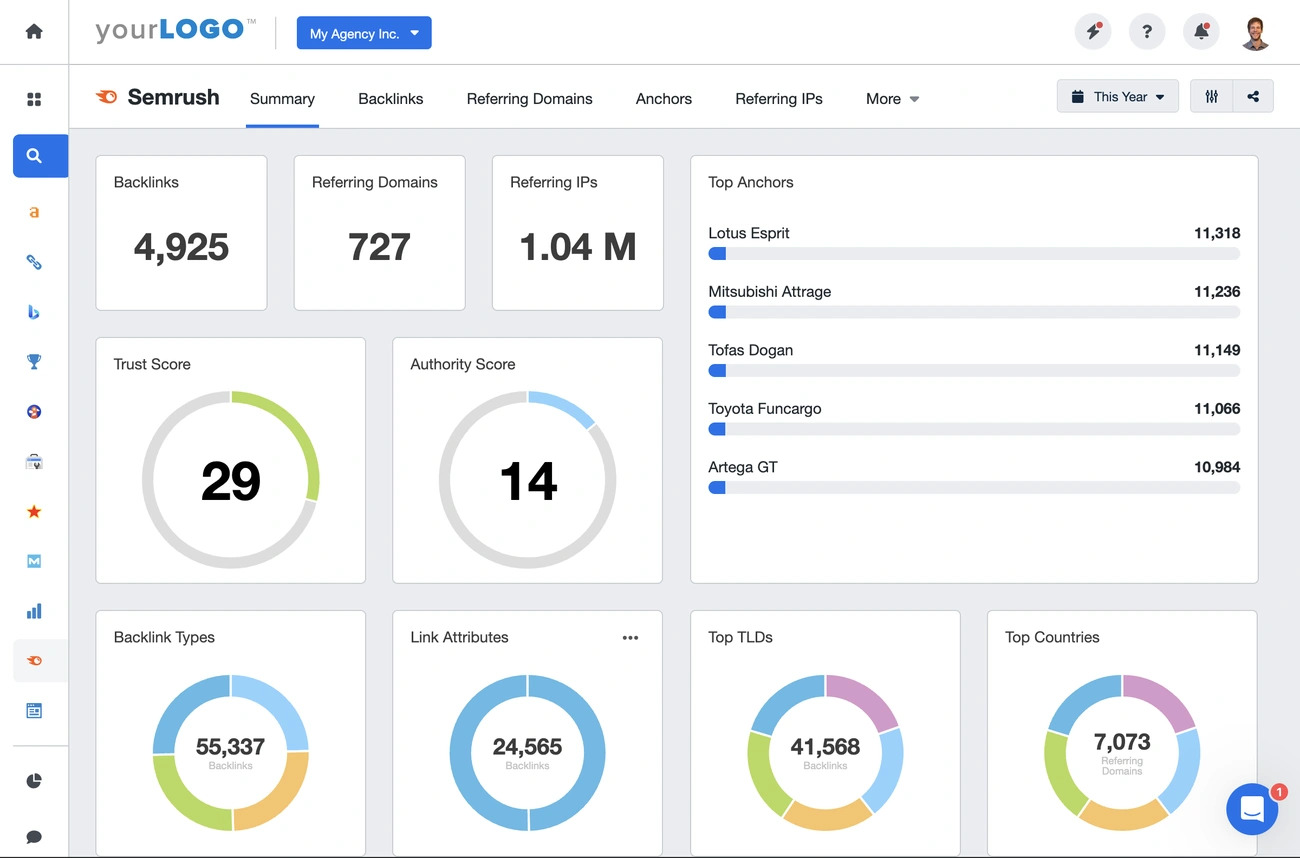The image size is (1300, 858).
Task: Open the Bing integration icon in sidebar
Action: tap(34, 312)
